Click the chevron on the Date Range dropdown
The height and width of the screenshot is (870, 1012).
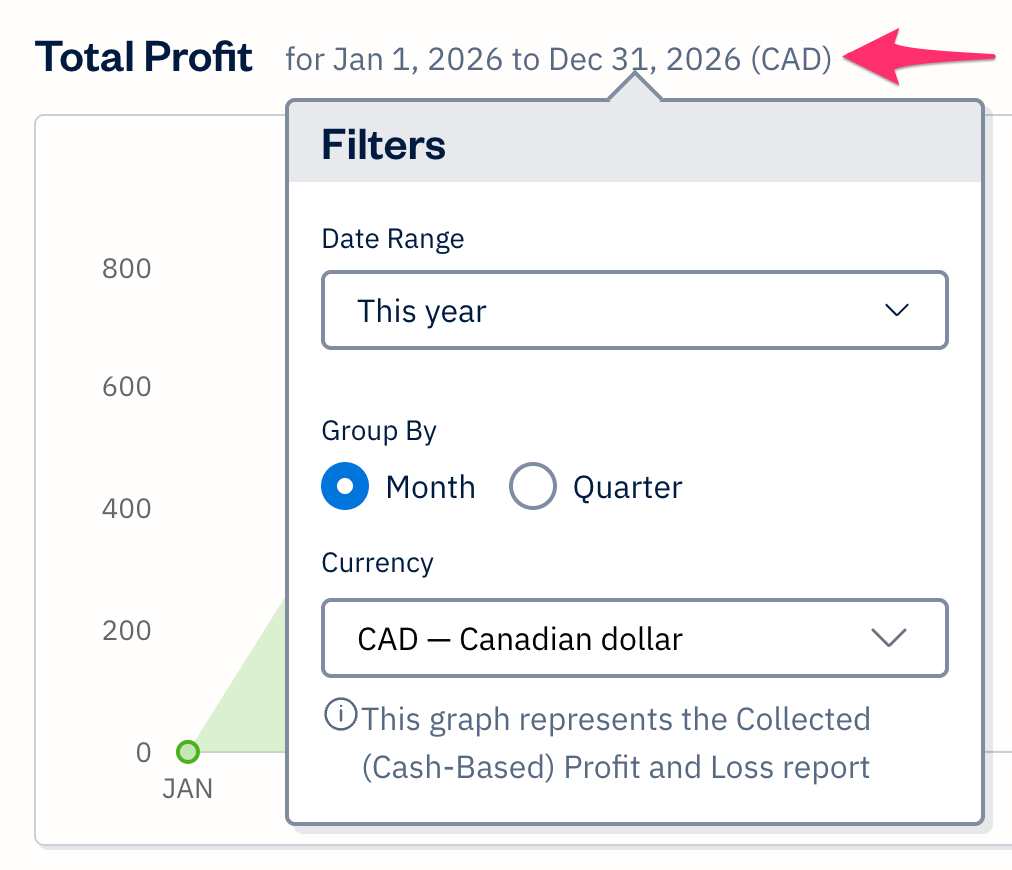(897, 310)
